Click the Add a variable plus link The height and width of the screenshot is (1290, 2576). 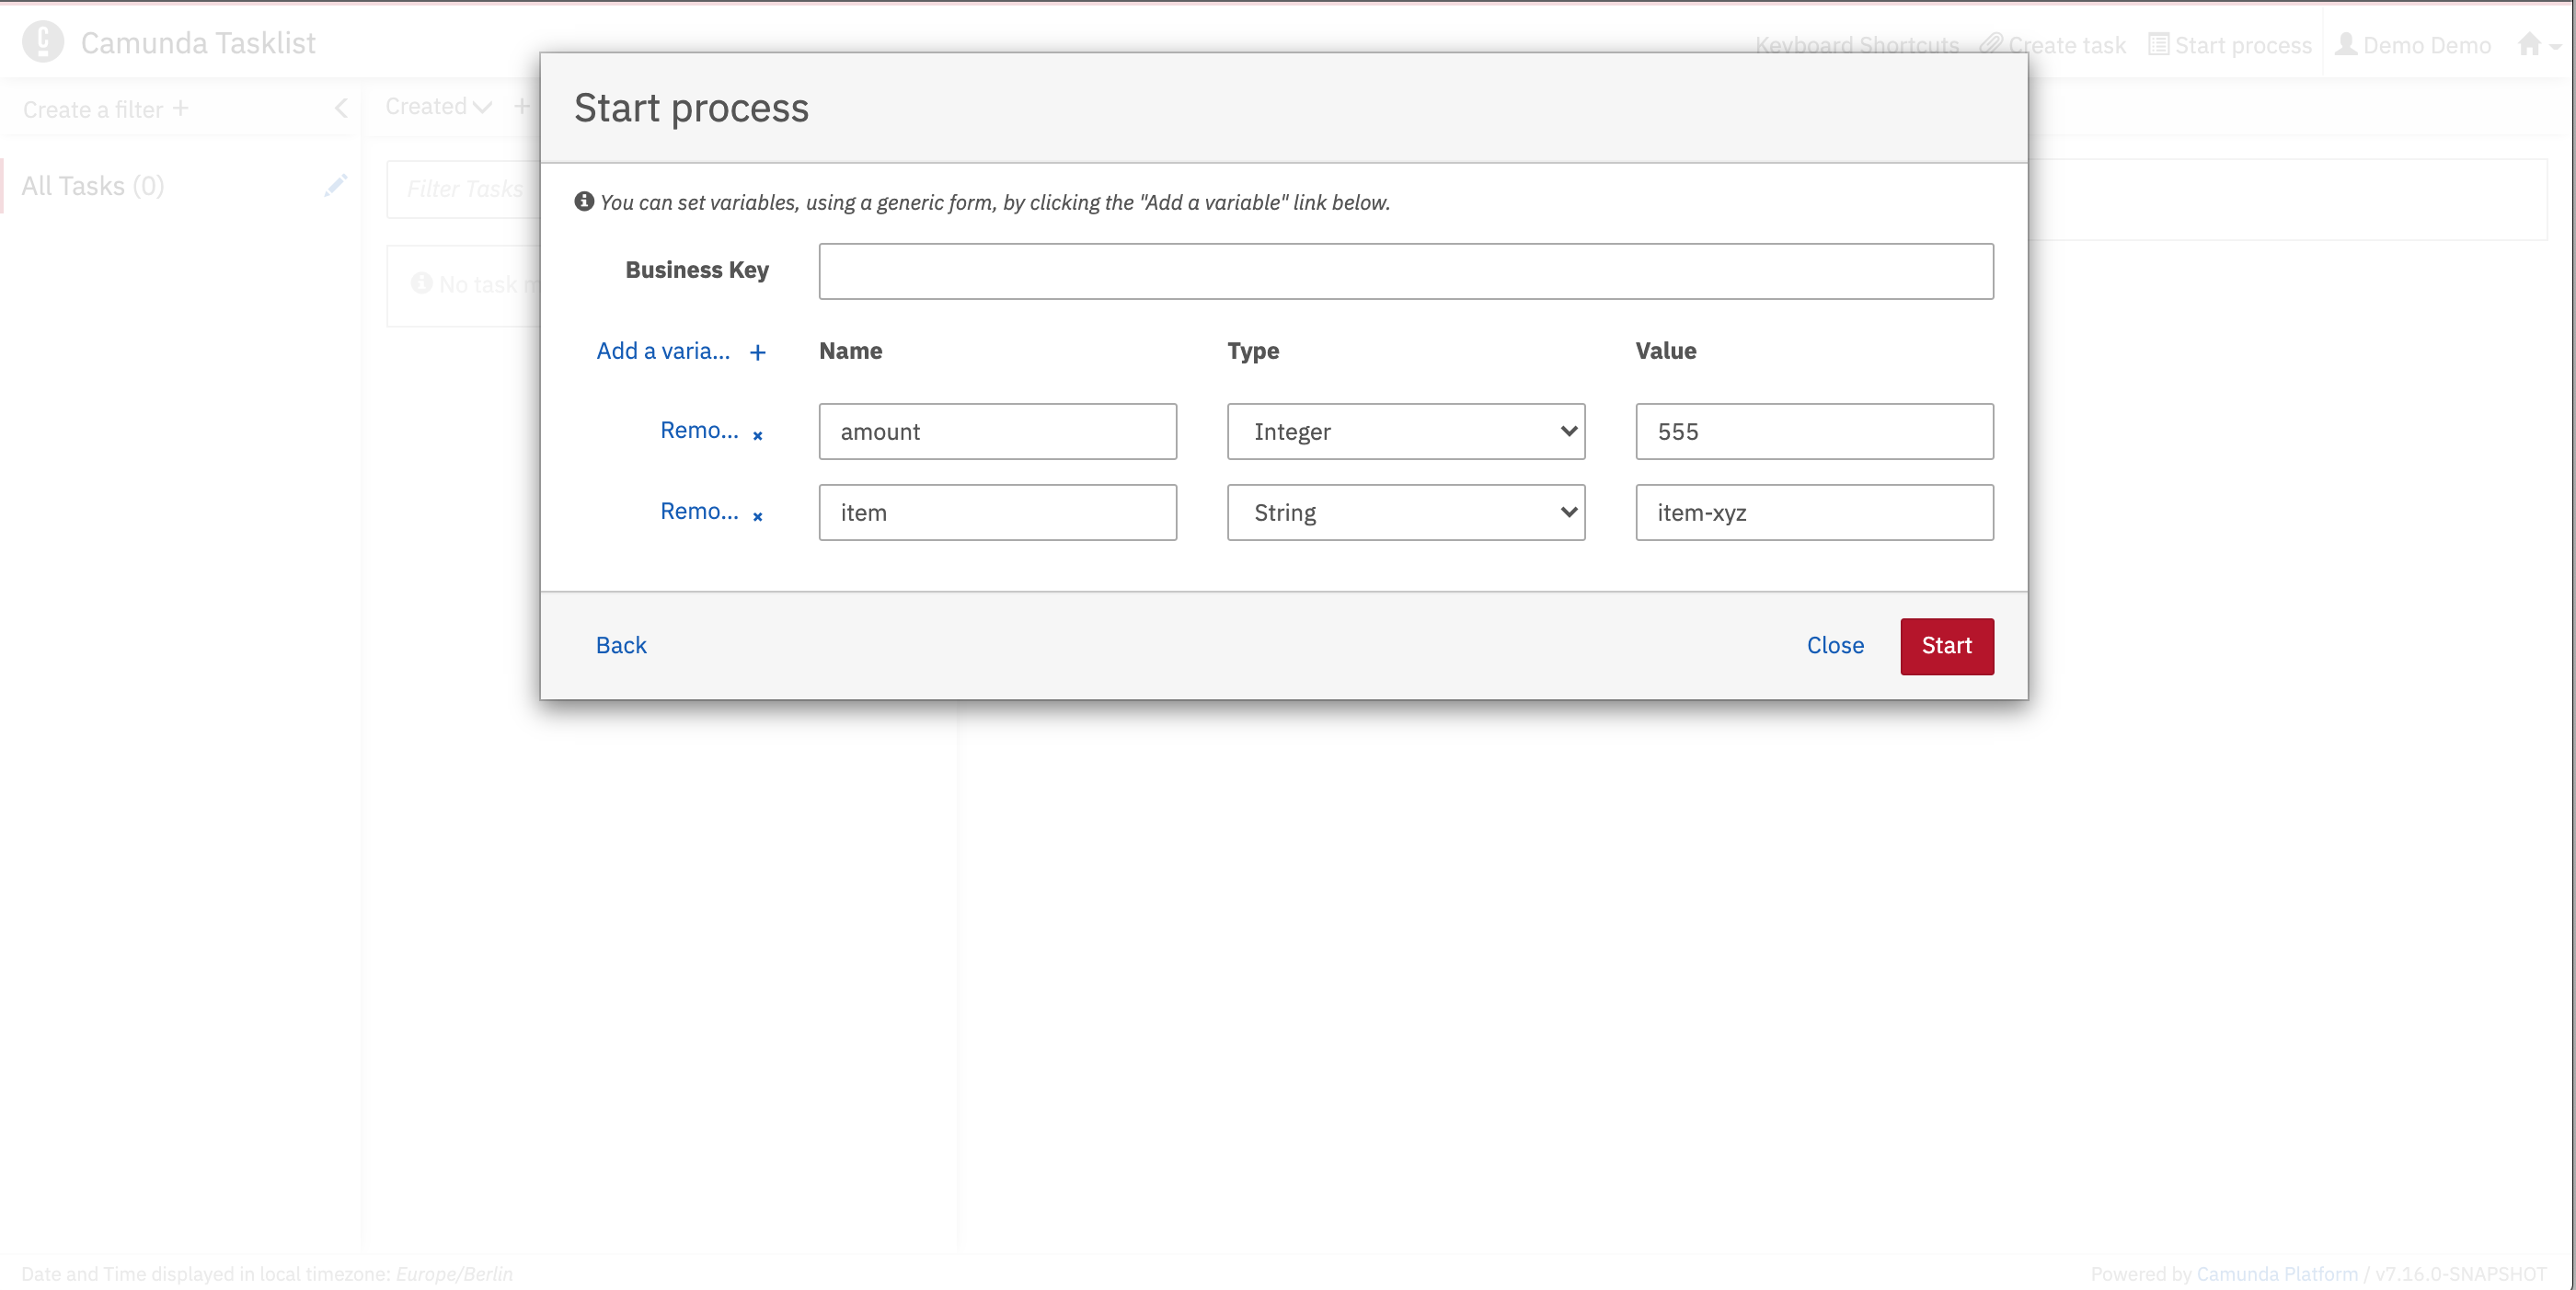681,351
